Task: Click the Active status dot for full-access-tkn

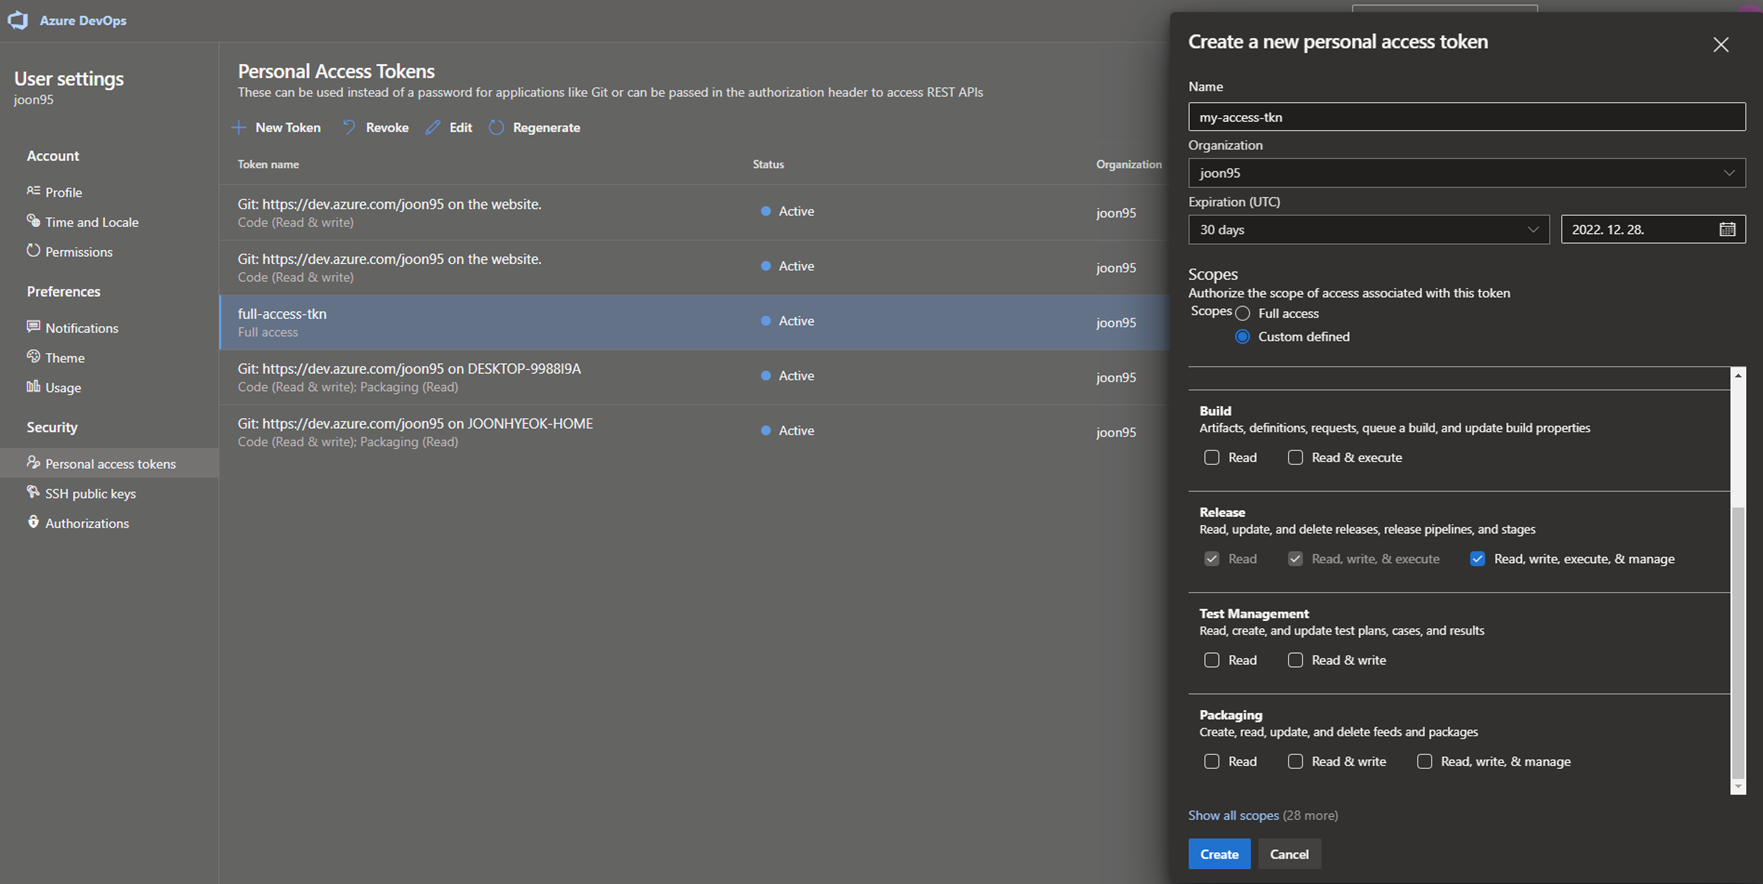Action: pos(766,321)
